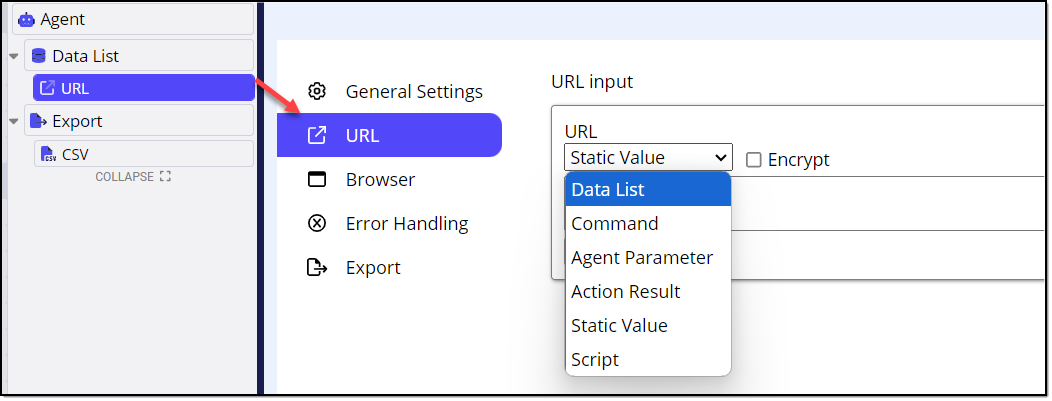Click the Error Handling circle-x icon
1052x401 pixels.
click(x=317, y=223)
